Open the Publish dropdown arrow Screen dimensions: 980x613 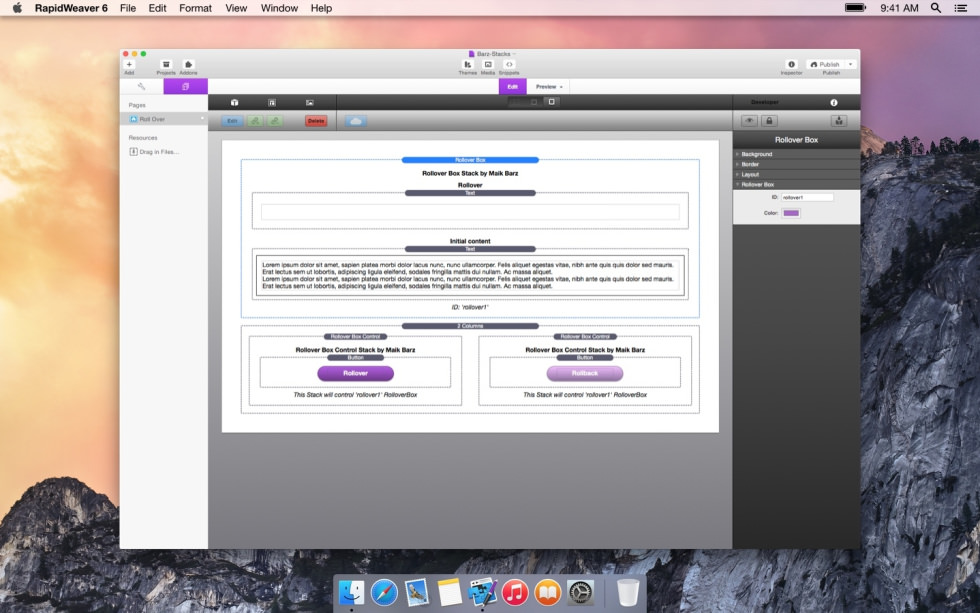pyautogui.click(x=851, y=64)
